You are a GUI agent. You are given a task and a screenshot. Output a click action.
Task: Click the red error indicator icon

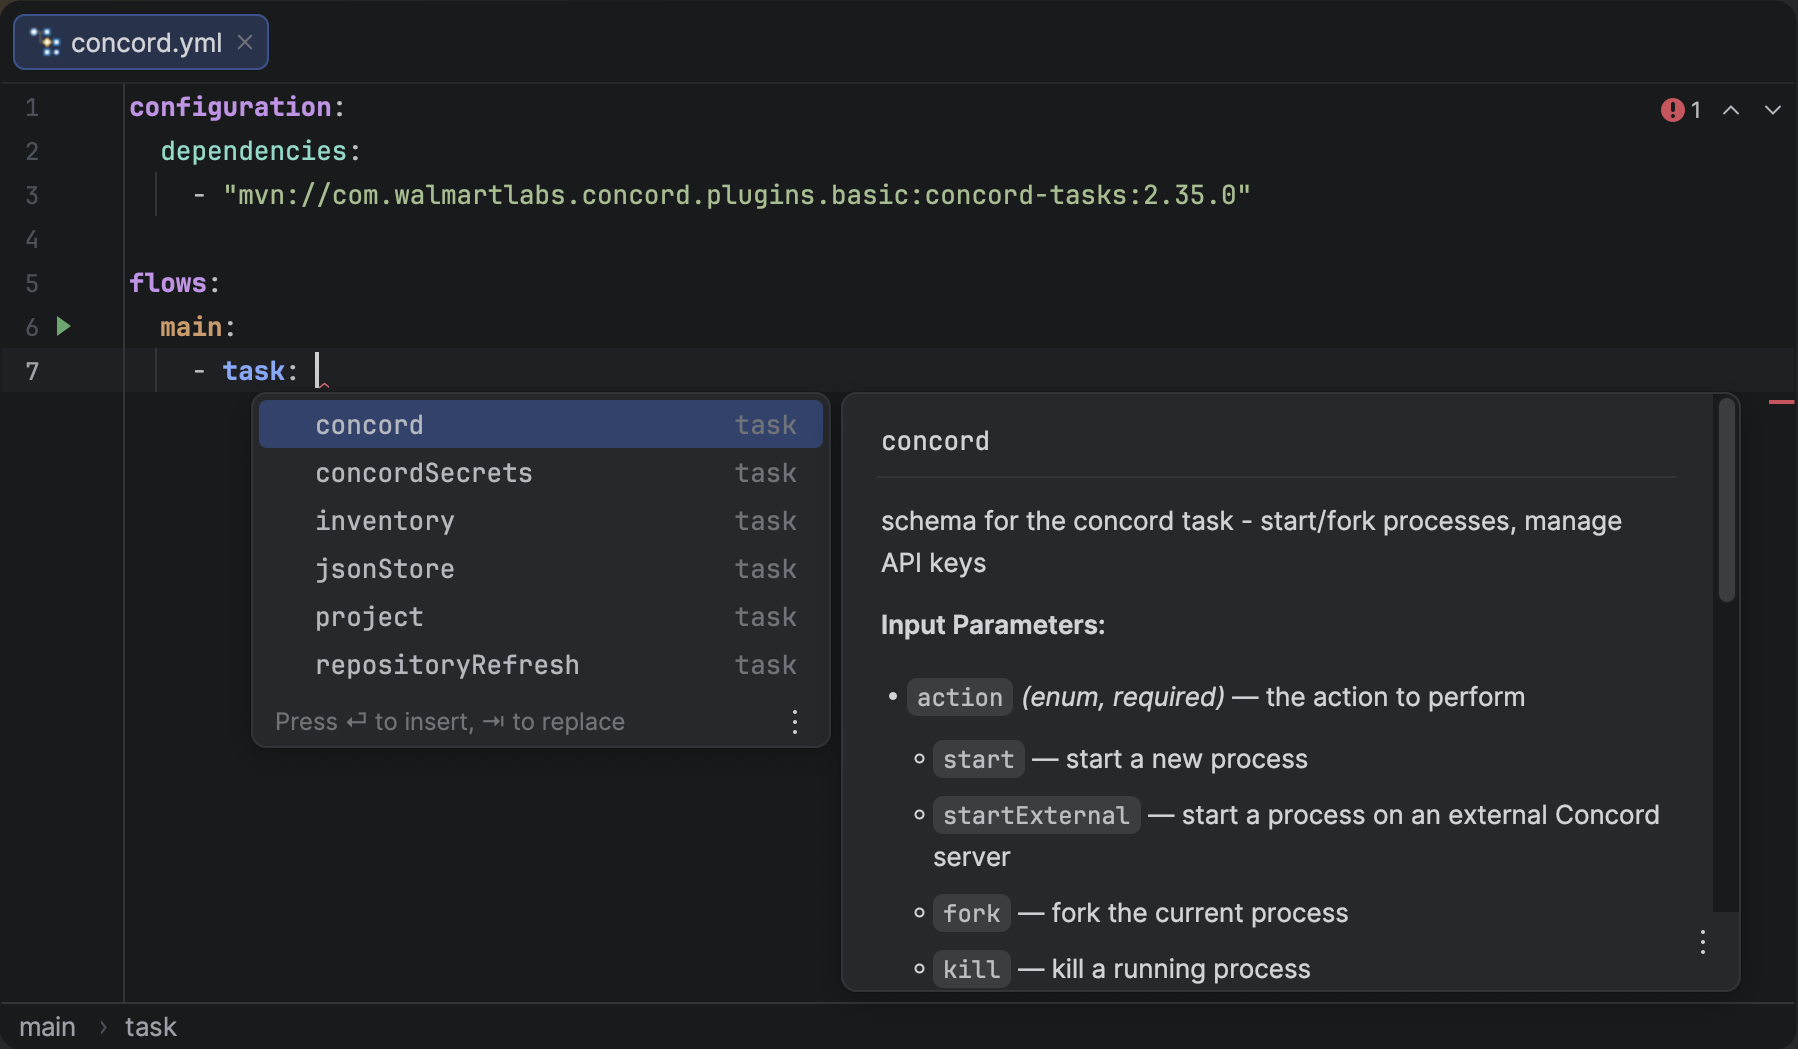coord(1672,110)
